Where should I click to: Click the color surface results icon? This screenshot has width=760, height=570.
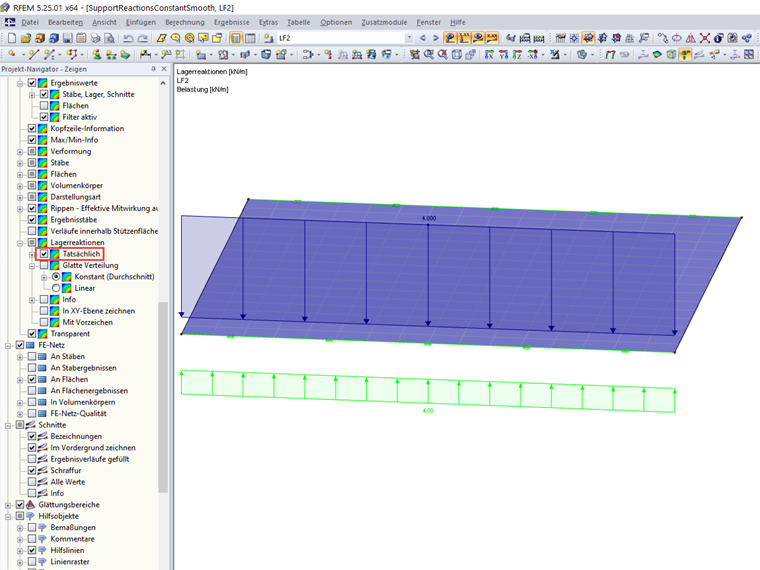[x=657, y=54]
